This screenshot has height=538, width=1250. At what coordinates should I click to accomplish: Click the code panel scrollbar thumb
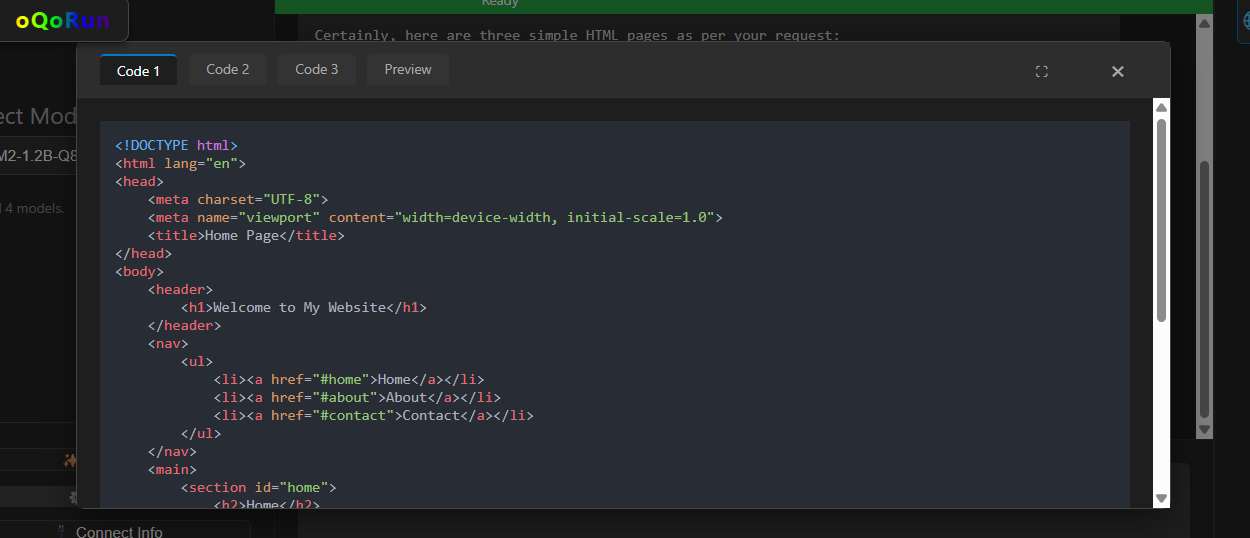click(1161, 220)
